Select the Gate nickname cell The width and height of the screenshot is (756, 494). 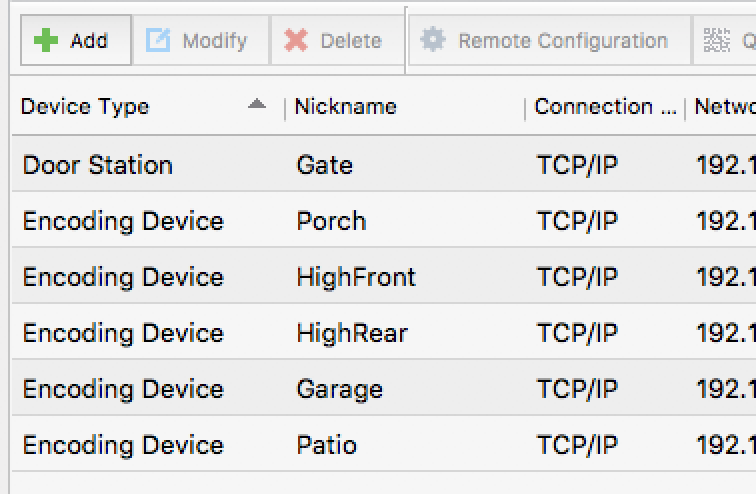(x=325, y=165)
